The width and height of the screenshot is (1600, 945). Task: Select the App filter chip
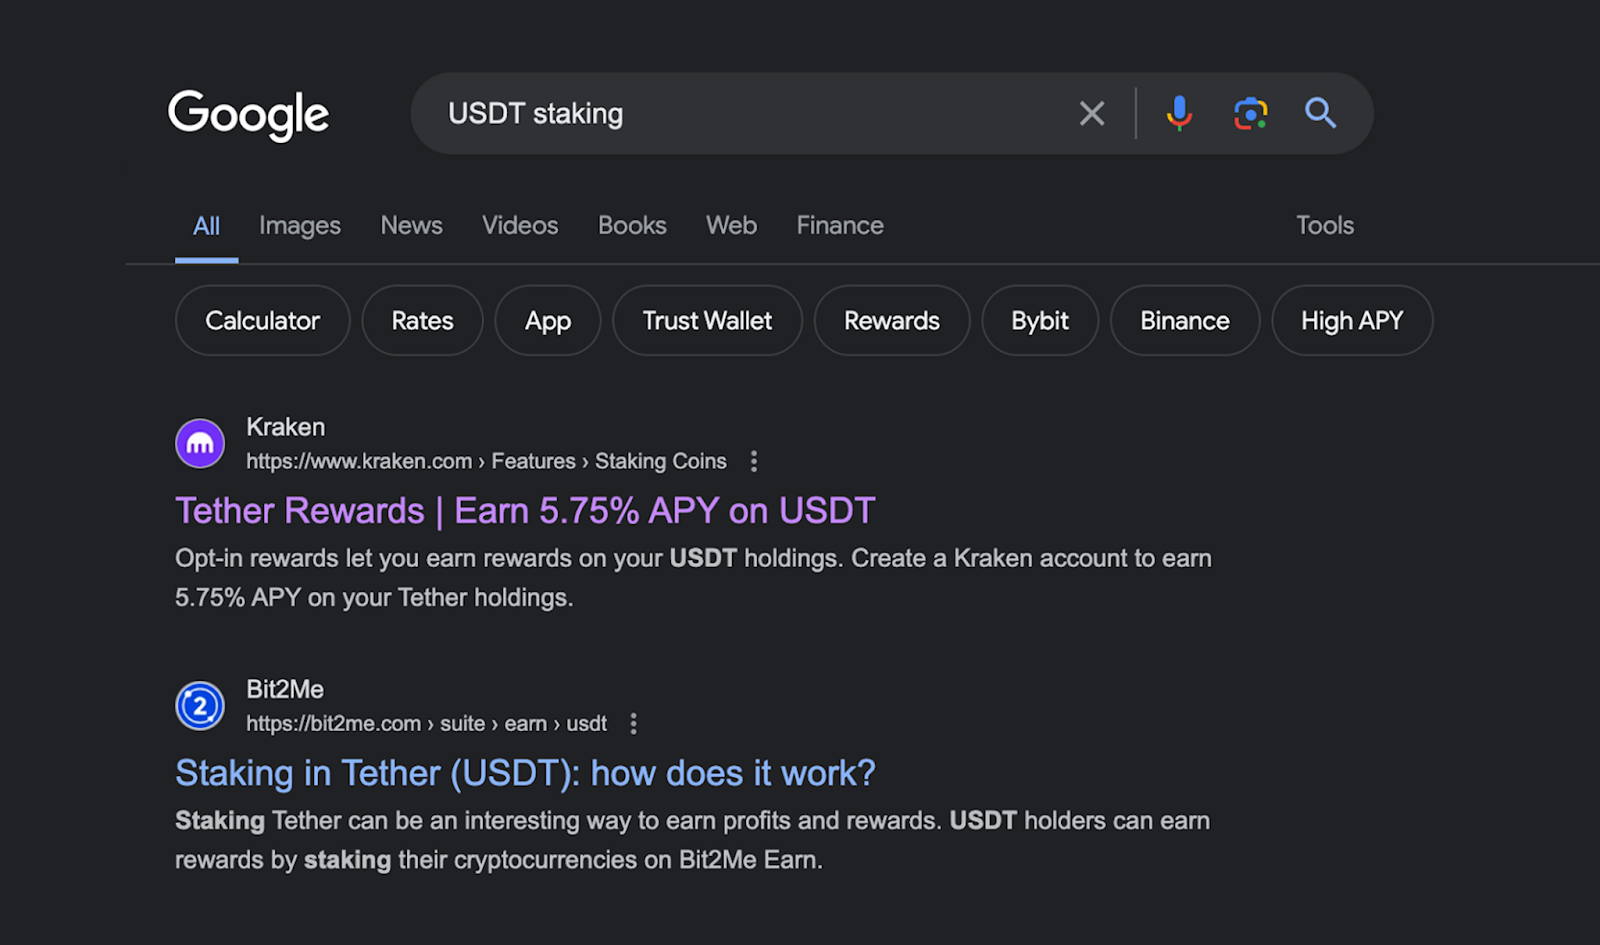tap(548, 320)
